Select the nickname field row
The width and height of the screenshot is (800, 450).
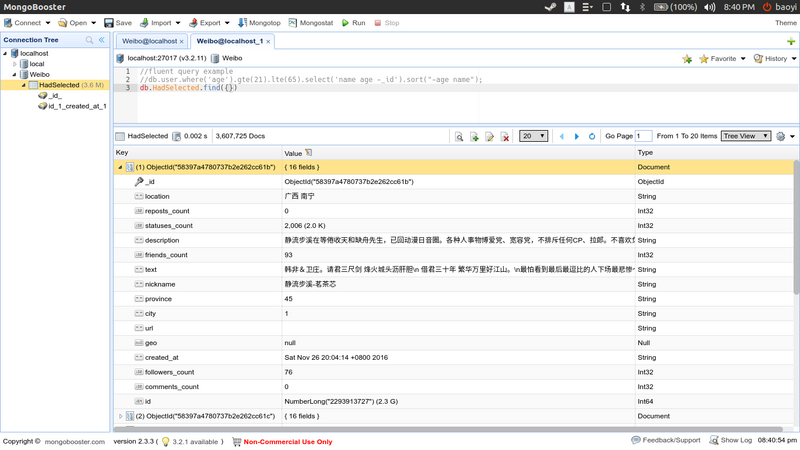[454, 284]
